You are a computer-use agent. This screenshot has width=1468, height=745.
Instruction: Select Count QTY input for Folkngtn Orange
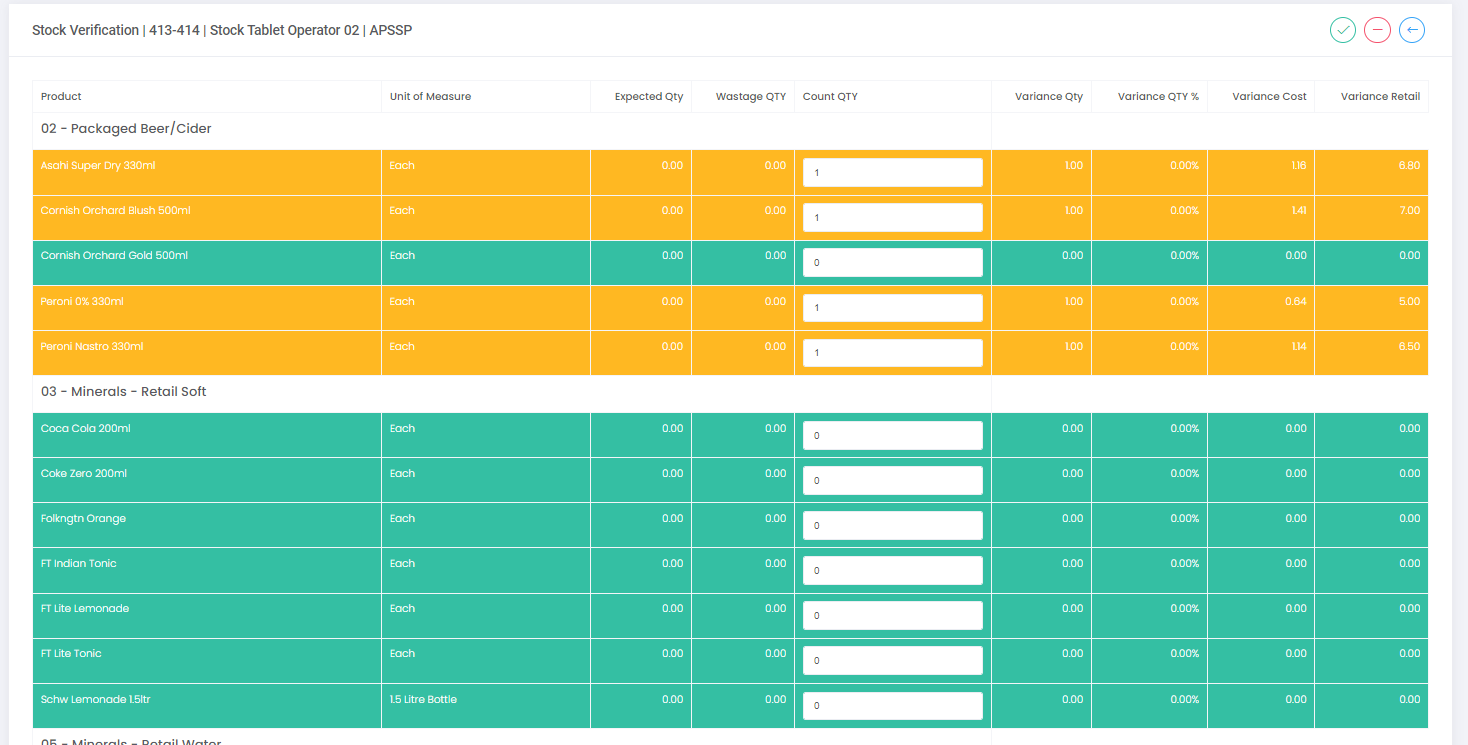tap(892, 526)
